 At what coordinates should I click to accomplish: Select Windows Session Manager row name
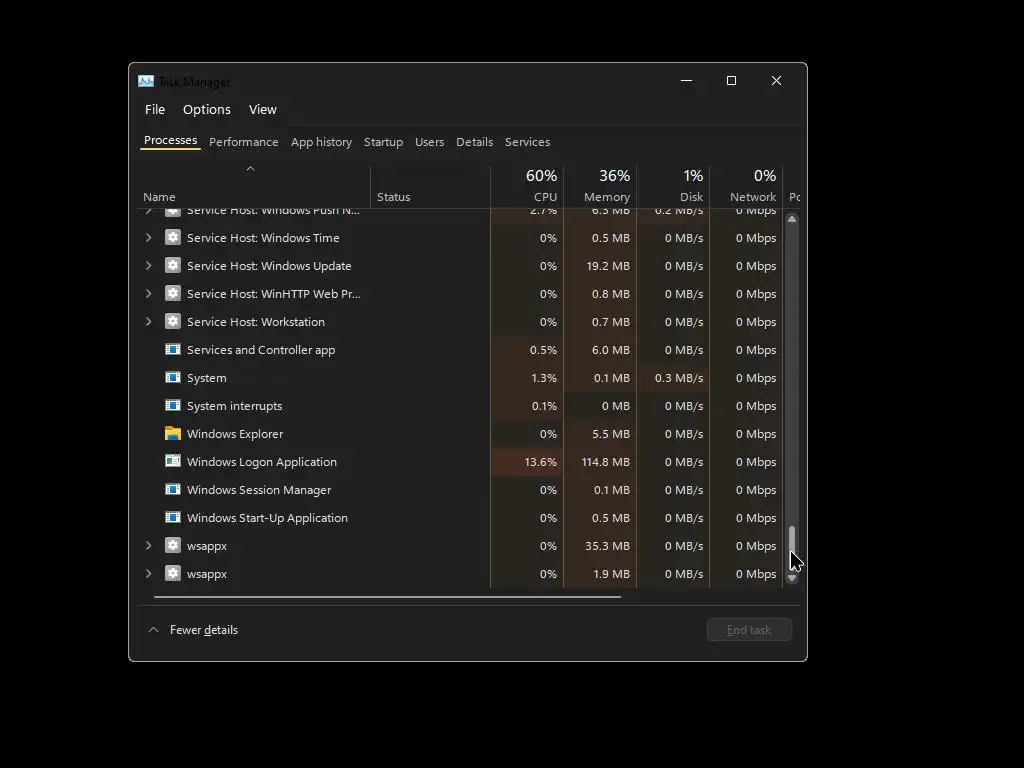259,490
